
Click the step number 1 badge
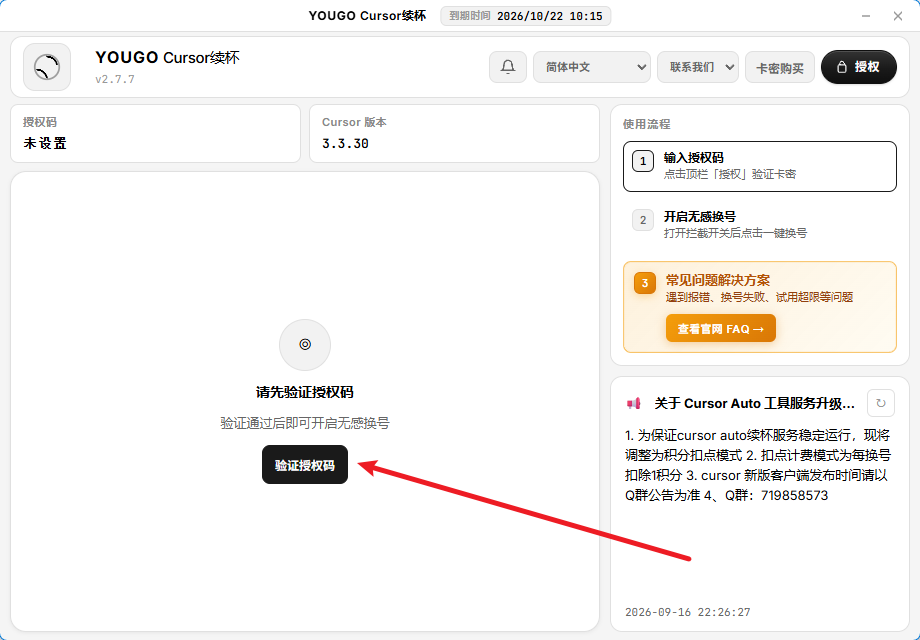point(642,161)
